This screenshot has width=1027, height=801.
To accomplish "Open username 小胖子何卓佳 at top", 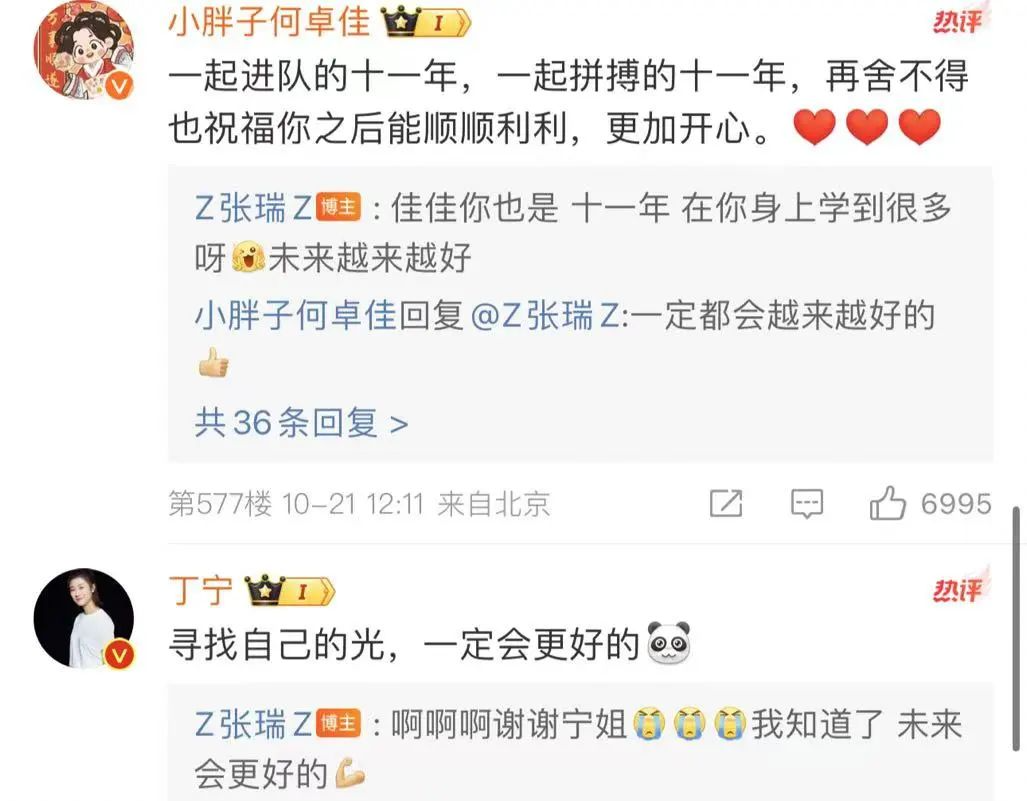I will click(269, 22).
